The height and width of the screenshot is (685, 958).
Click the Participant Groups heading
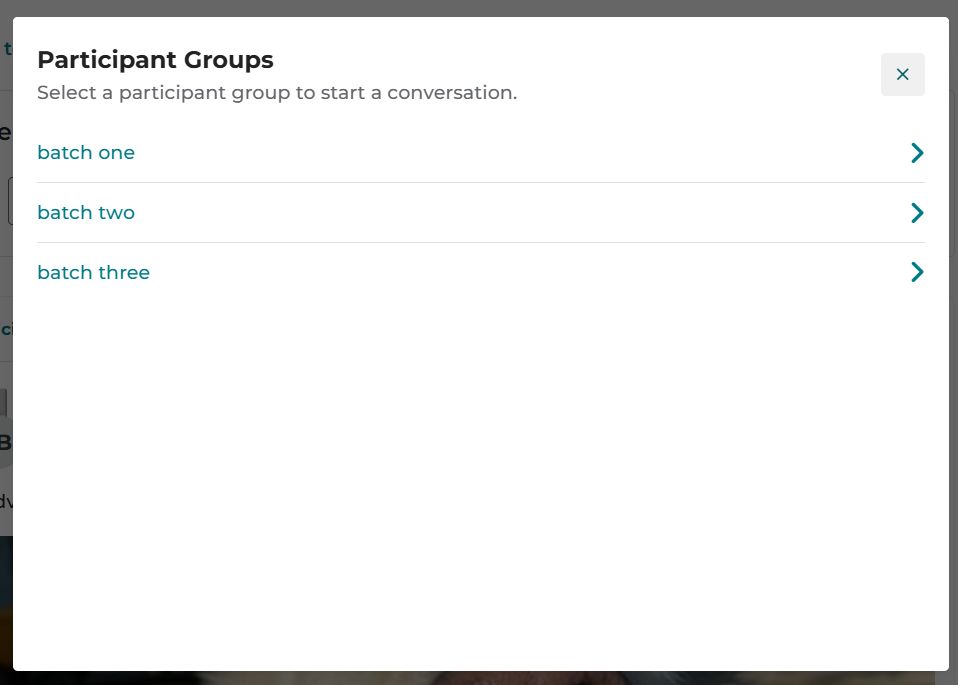[x=155, y=60]
